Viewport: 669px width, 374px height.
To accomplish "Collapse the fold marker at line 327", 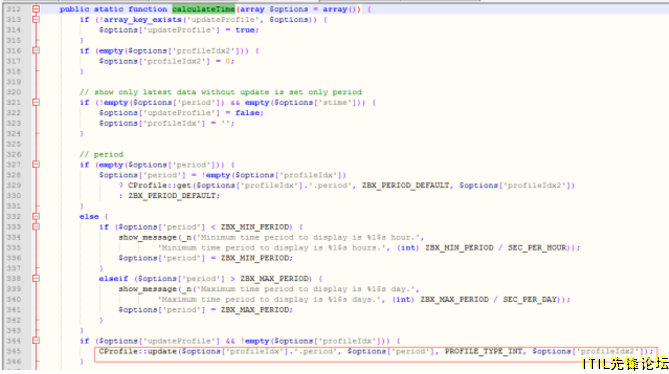I will [x=36, y=165].
